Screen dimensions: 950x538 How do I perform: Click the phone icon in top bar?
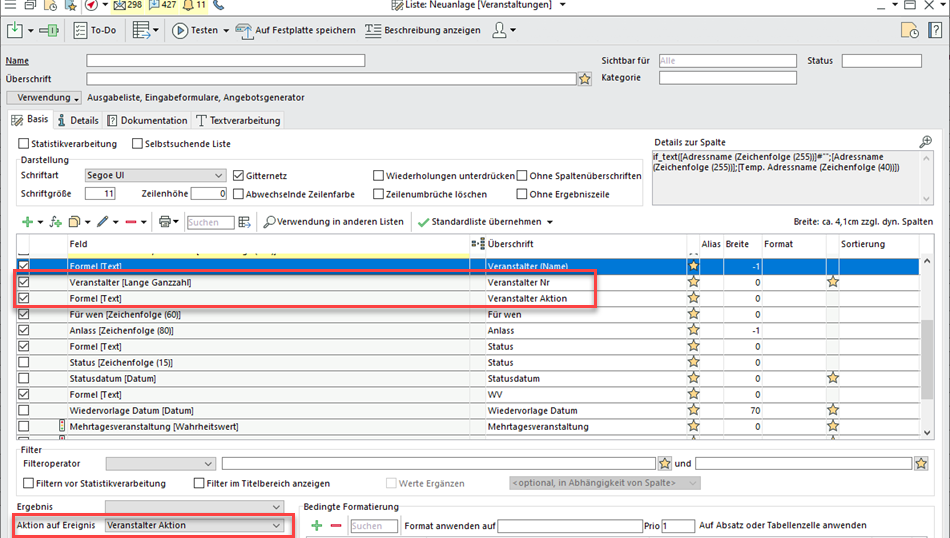219,5
